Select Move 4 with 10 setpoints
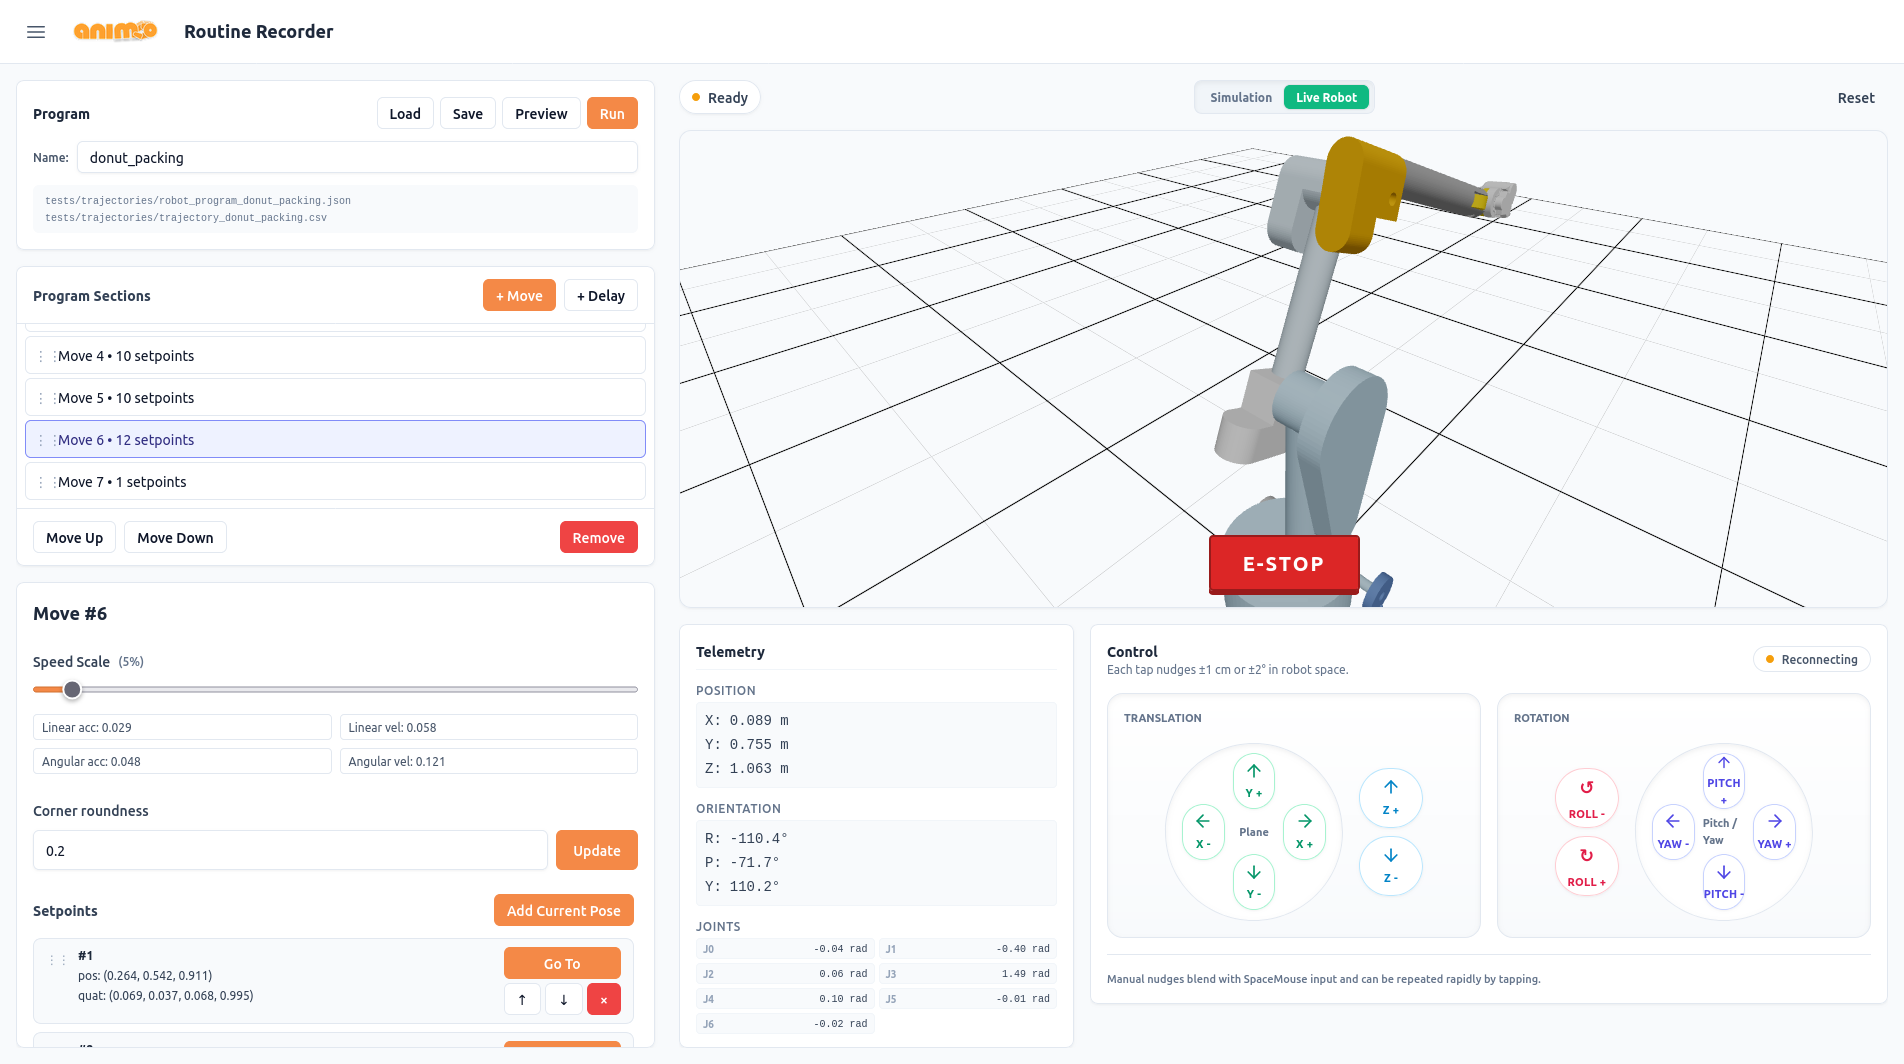This screenshot has width=1904, height=1064. click(335, 356)
